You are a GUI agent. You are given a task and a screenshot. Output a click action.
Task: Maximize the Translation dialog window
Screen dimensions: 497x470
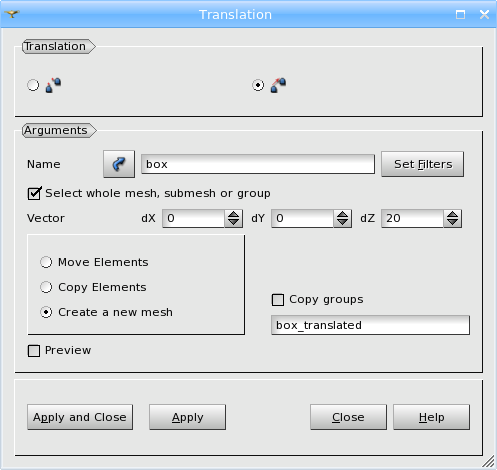(x=460, y=14)
